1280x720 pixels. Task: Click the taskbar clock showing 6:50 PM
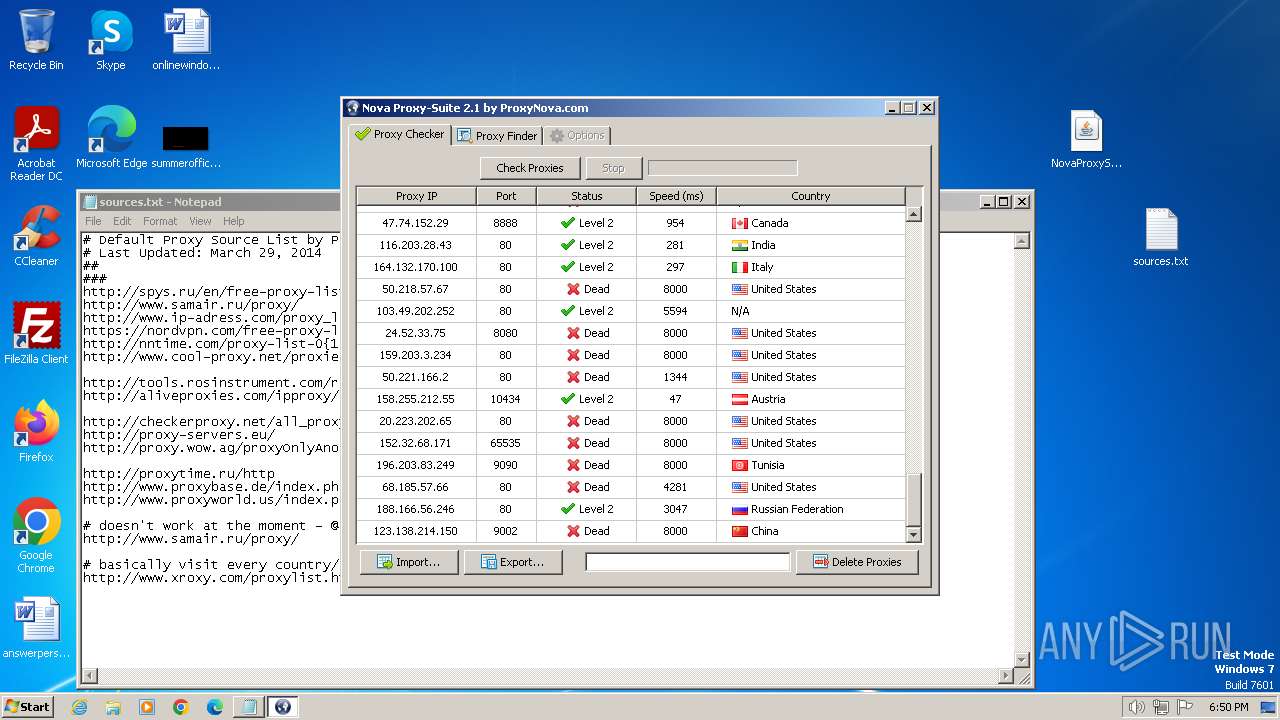(1228, 707)
